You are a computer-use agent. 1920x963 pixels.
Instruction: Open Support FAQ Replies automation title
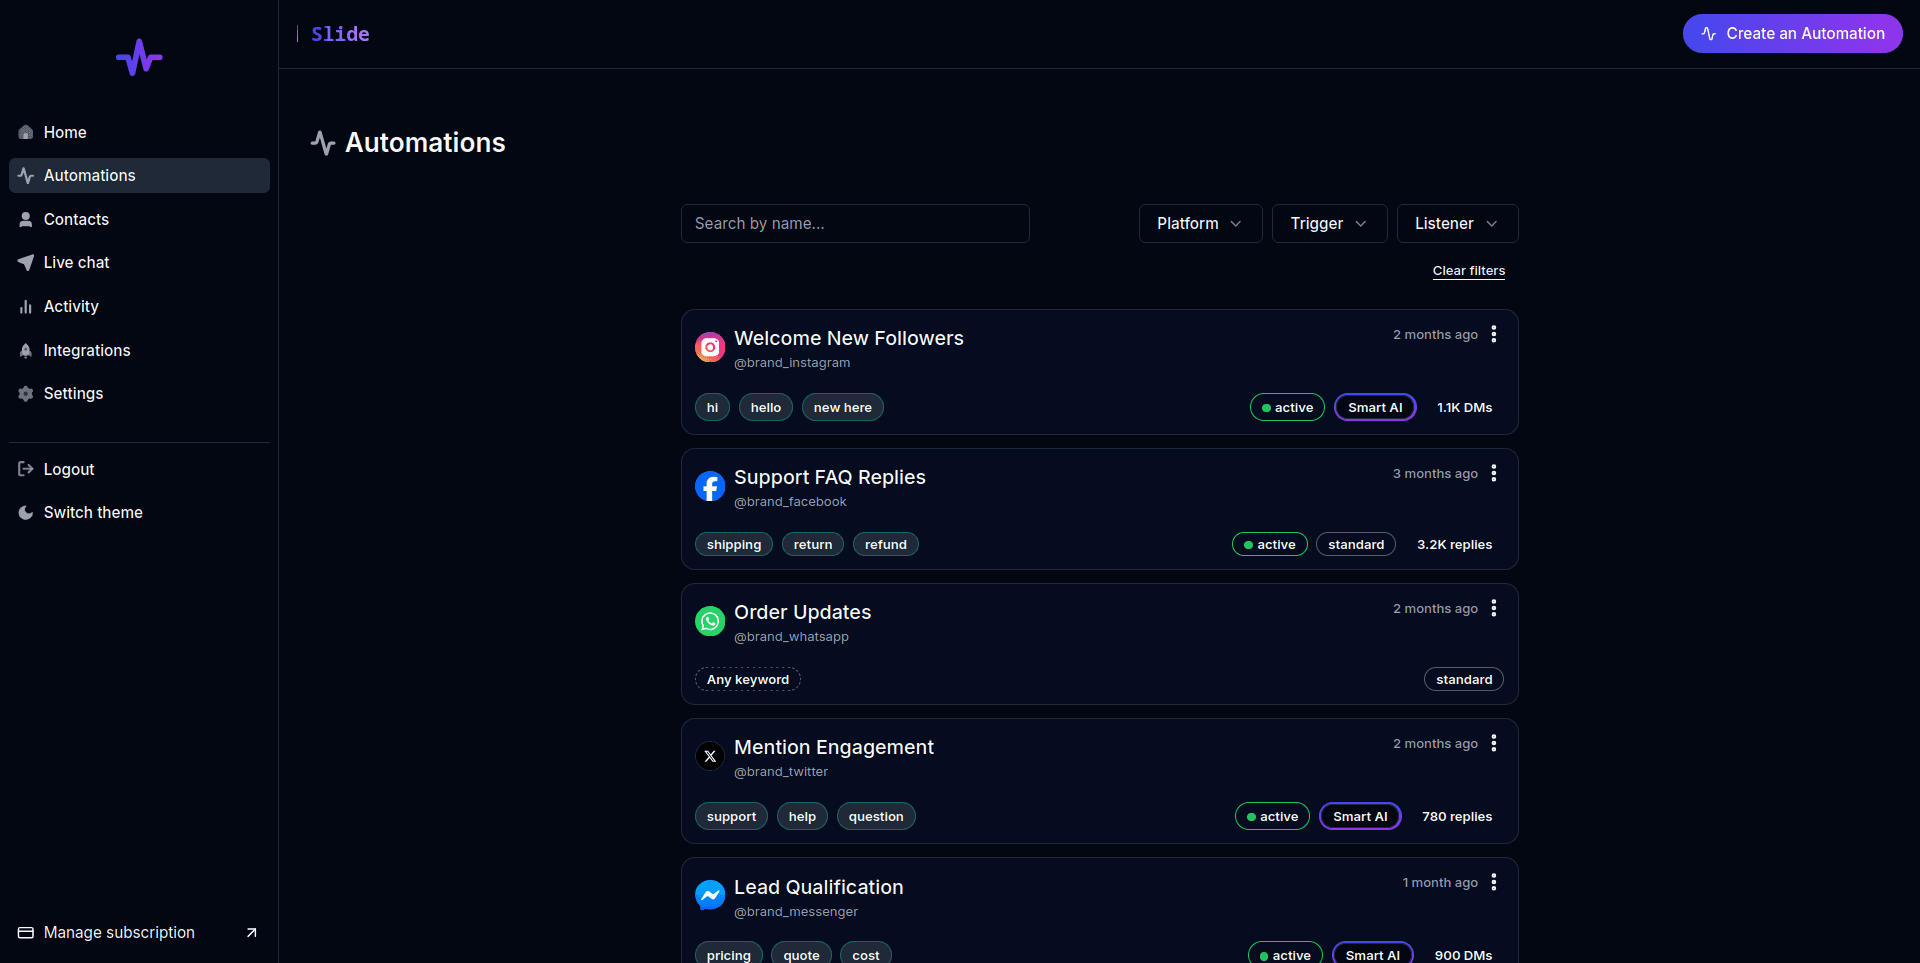point(829,477)
